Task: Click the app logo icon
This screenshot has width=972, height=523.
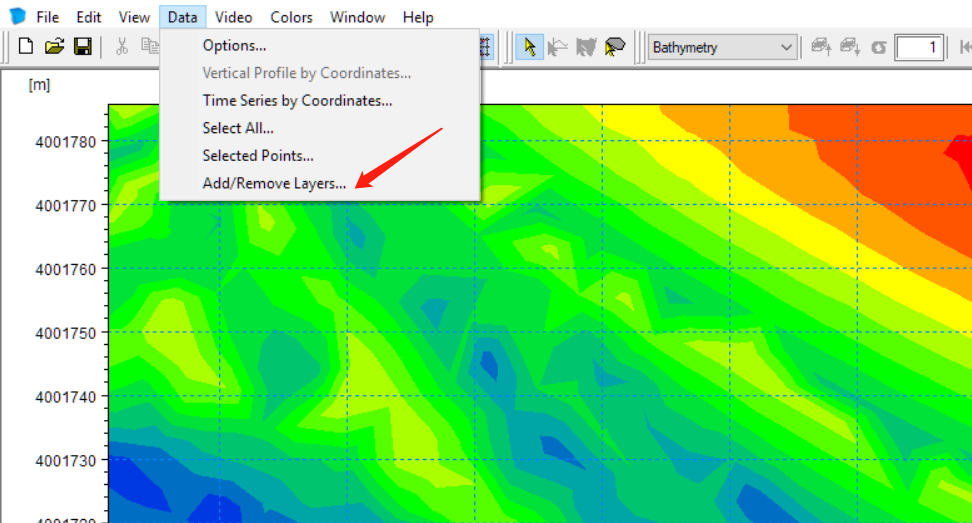Action: 18,17
